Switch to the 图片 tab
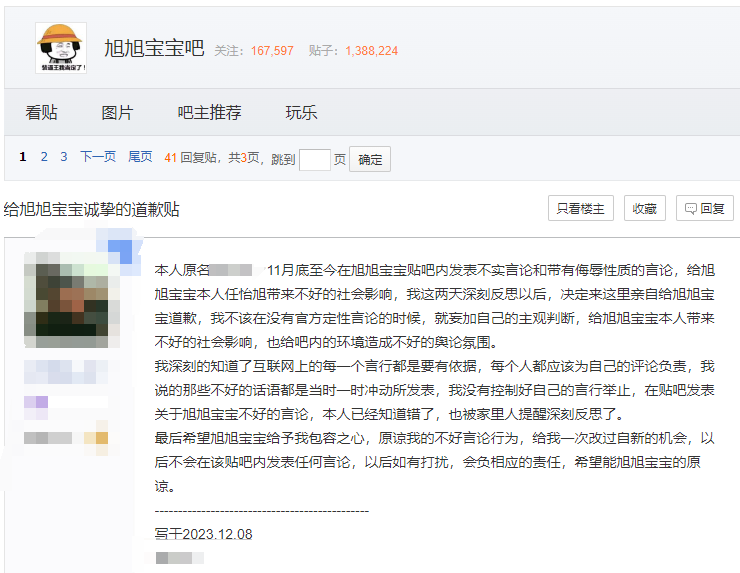This screenshot has width=740, height=573. [x=118, y=112]
